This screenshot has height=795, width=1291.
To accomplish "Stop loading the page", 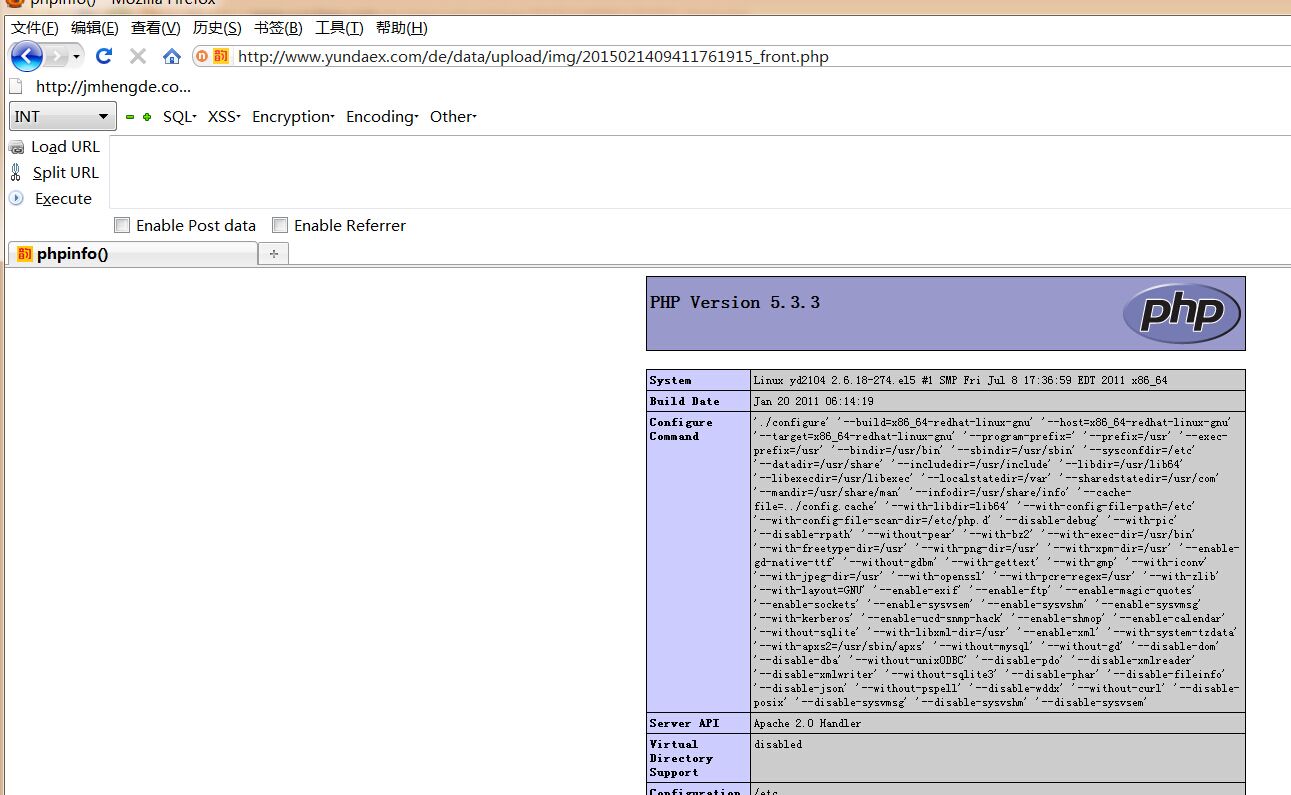I will [x=138, y=56].
